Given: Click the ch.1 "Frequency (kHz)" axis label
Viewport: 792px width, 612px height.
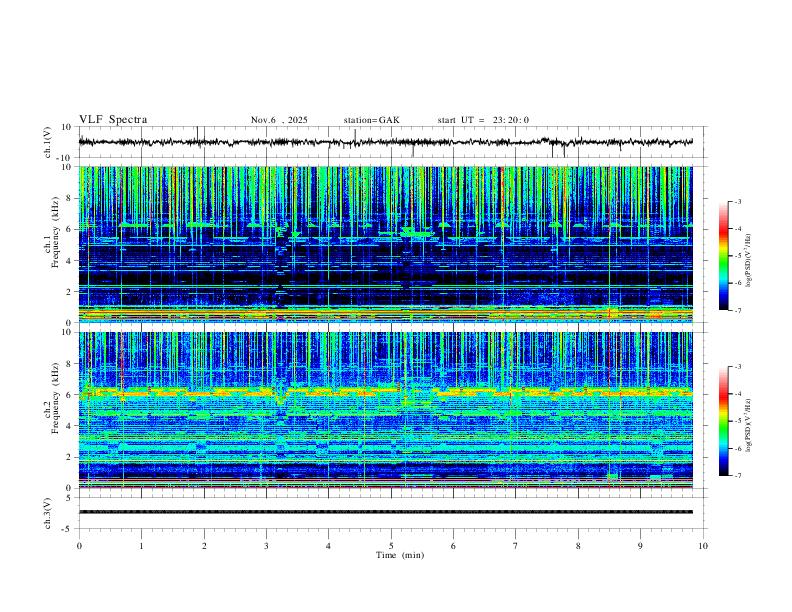Looking at the screenshot, I should [x=55, y=233].
